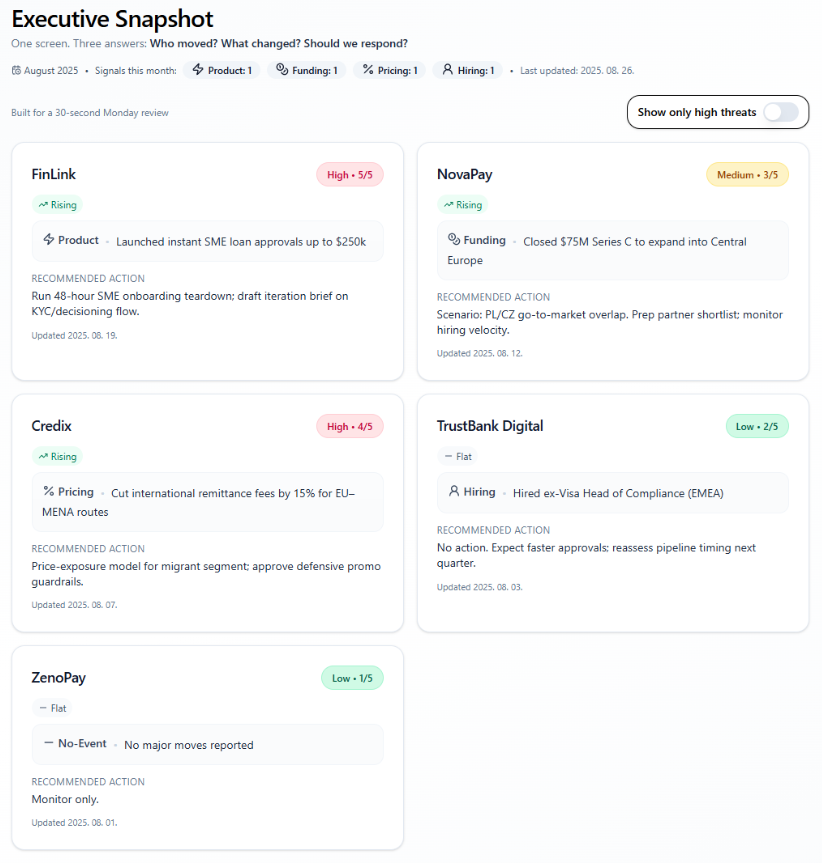The image size is (822, 864).
Task: Toggle the Product: 1 signal filter chip
Action: [222, 70]
